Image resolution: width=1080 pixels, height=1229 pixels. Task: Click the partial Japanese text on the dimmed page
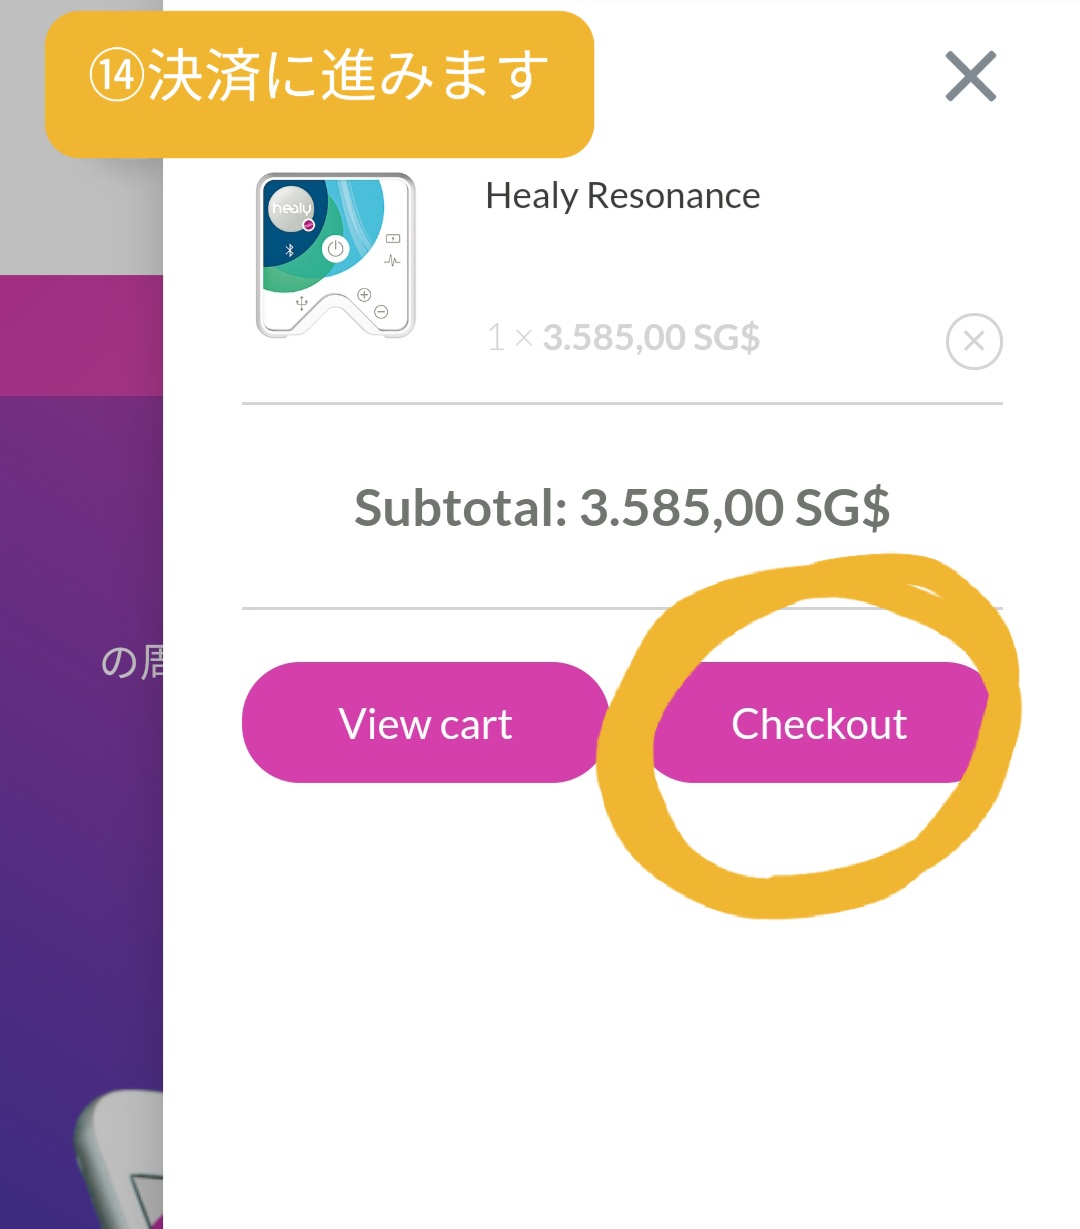click(132, 662)
